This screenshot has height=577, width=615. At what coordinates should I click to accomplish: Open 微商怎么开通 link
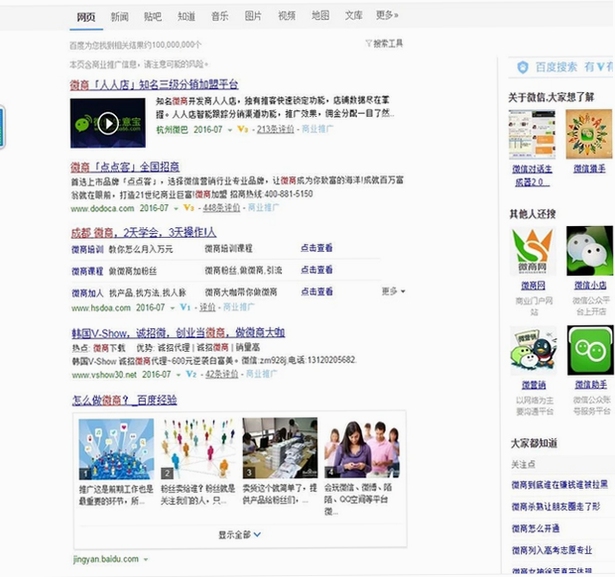click(535, 529)
